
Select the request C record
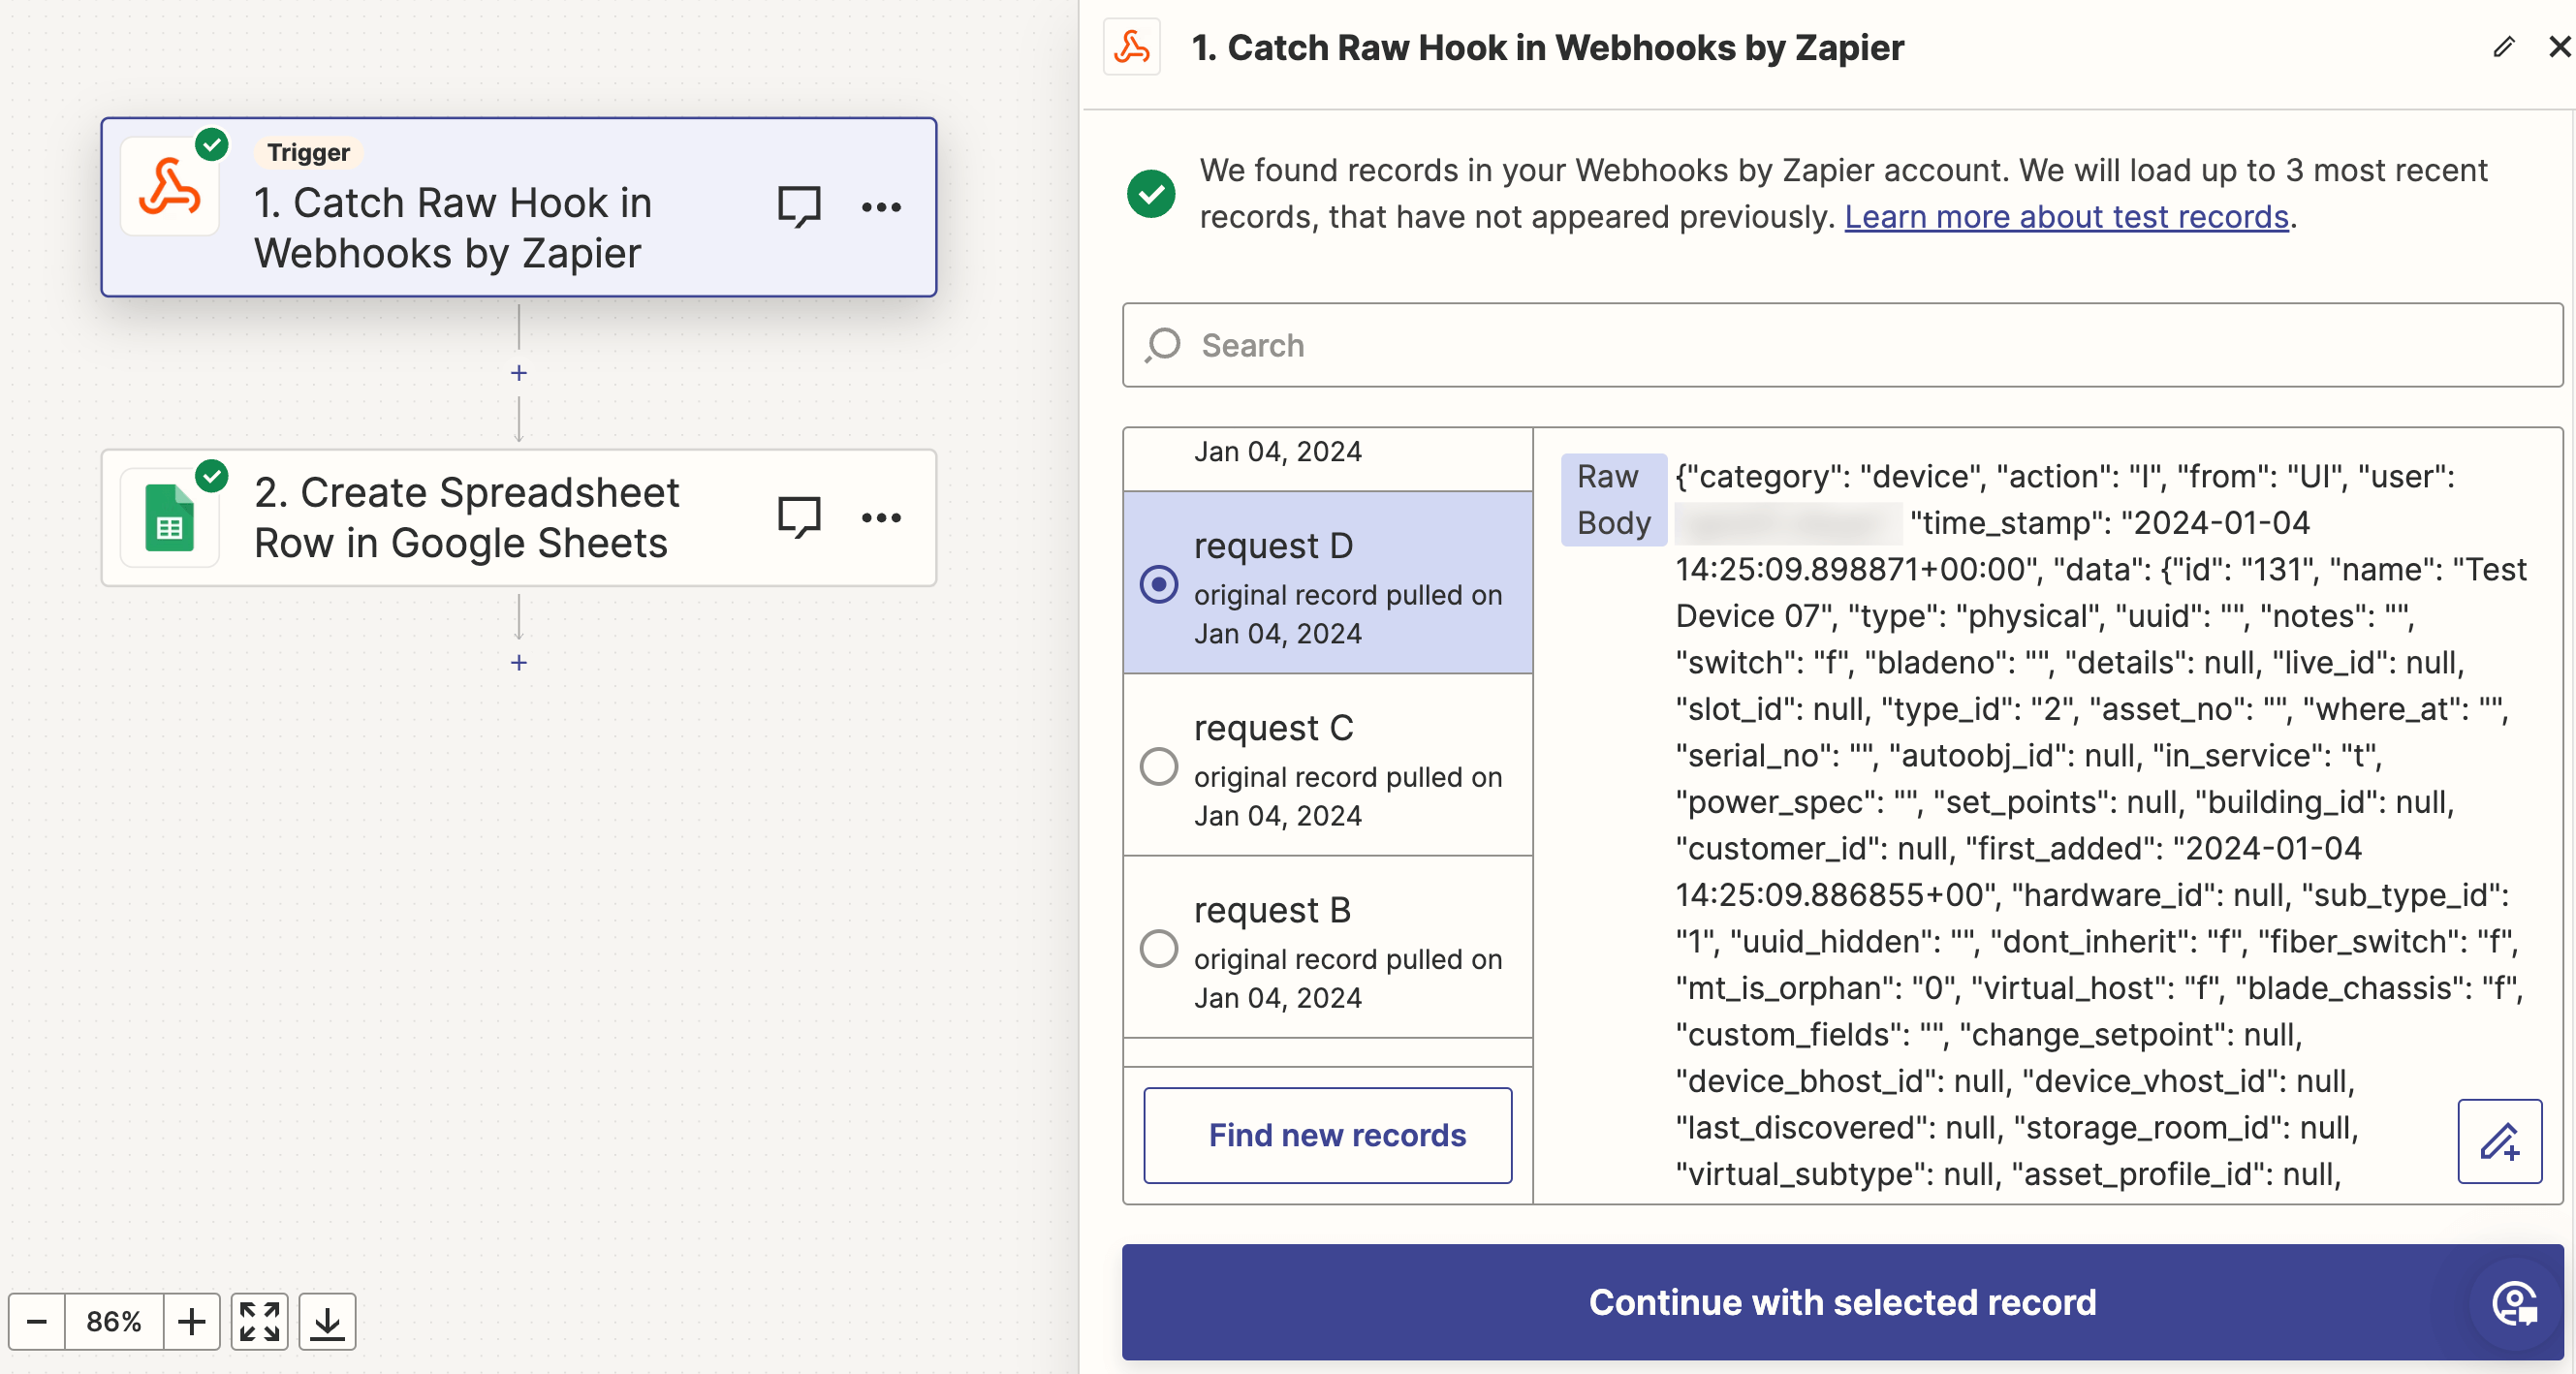coord(1159,767)
